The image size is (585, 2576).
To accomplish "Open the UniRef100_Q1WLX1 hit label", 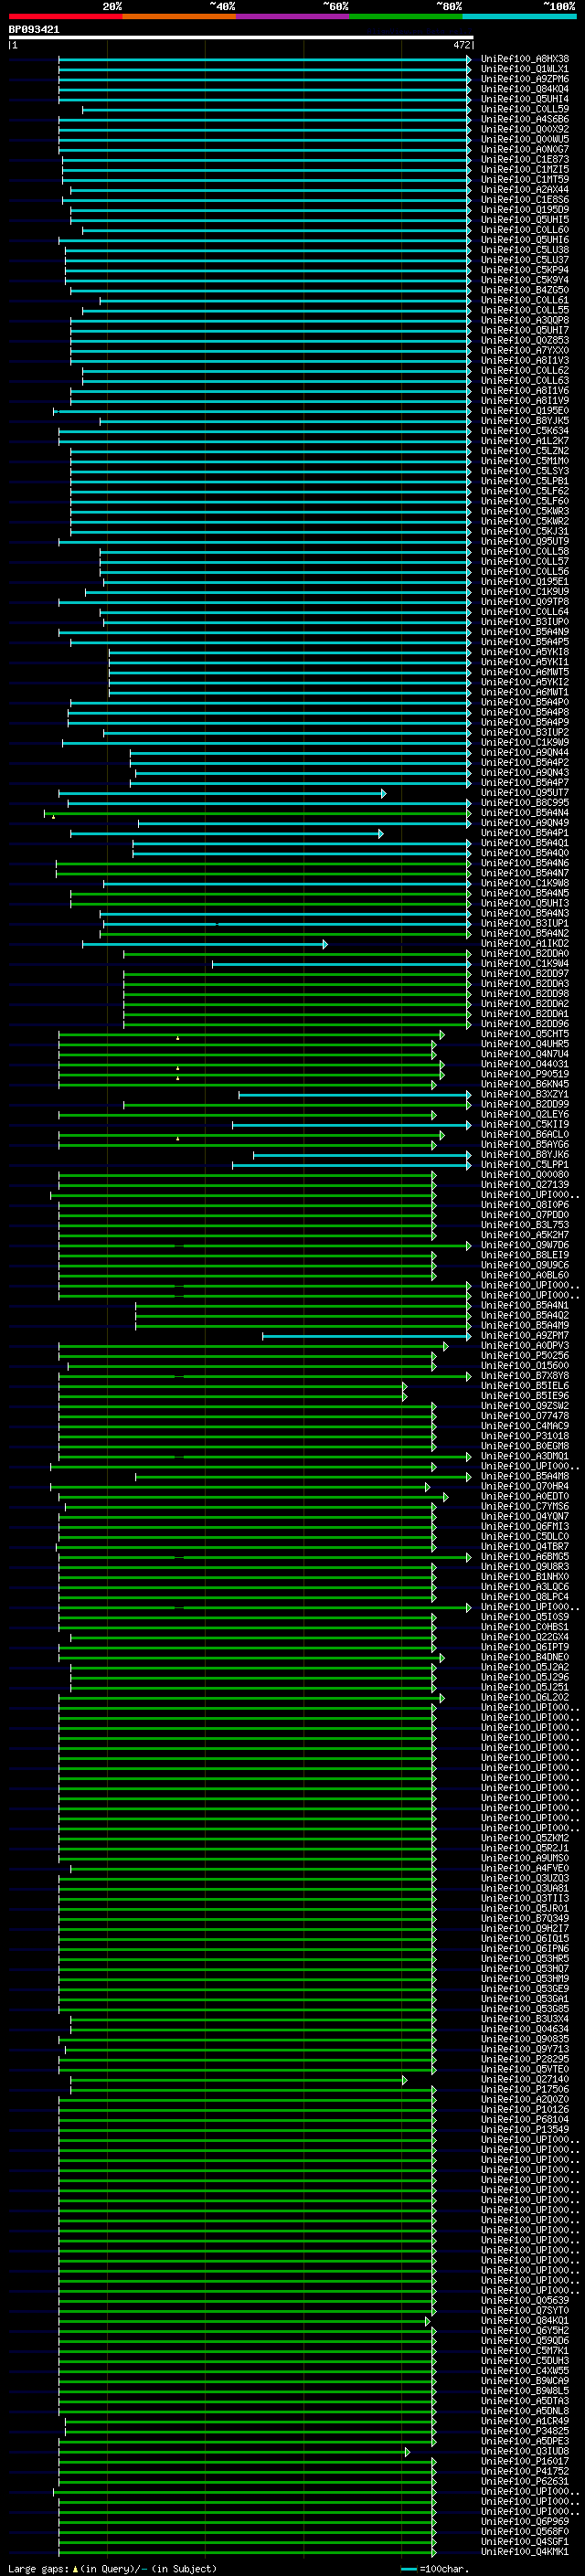I will point(525,69).
